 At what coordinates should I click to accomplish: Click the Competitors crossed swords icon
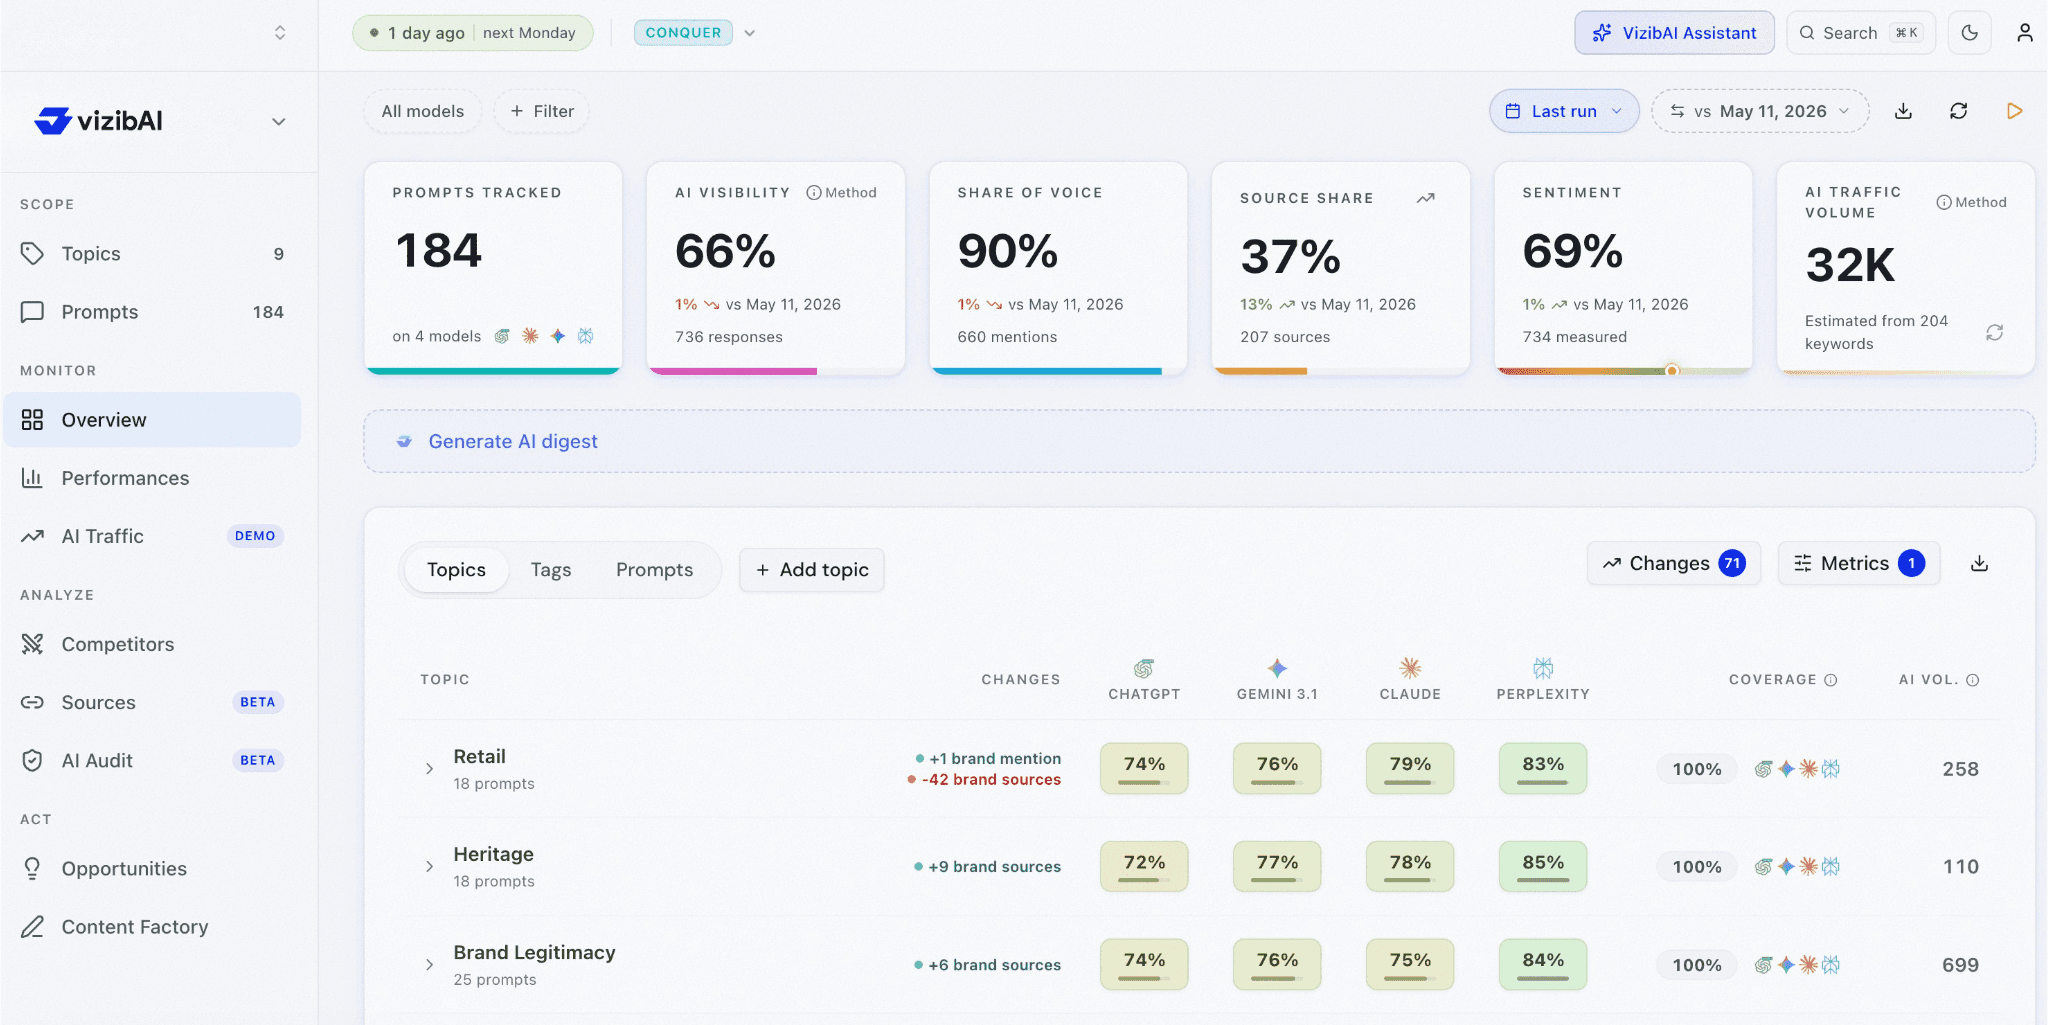[x=32, y=644]
